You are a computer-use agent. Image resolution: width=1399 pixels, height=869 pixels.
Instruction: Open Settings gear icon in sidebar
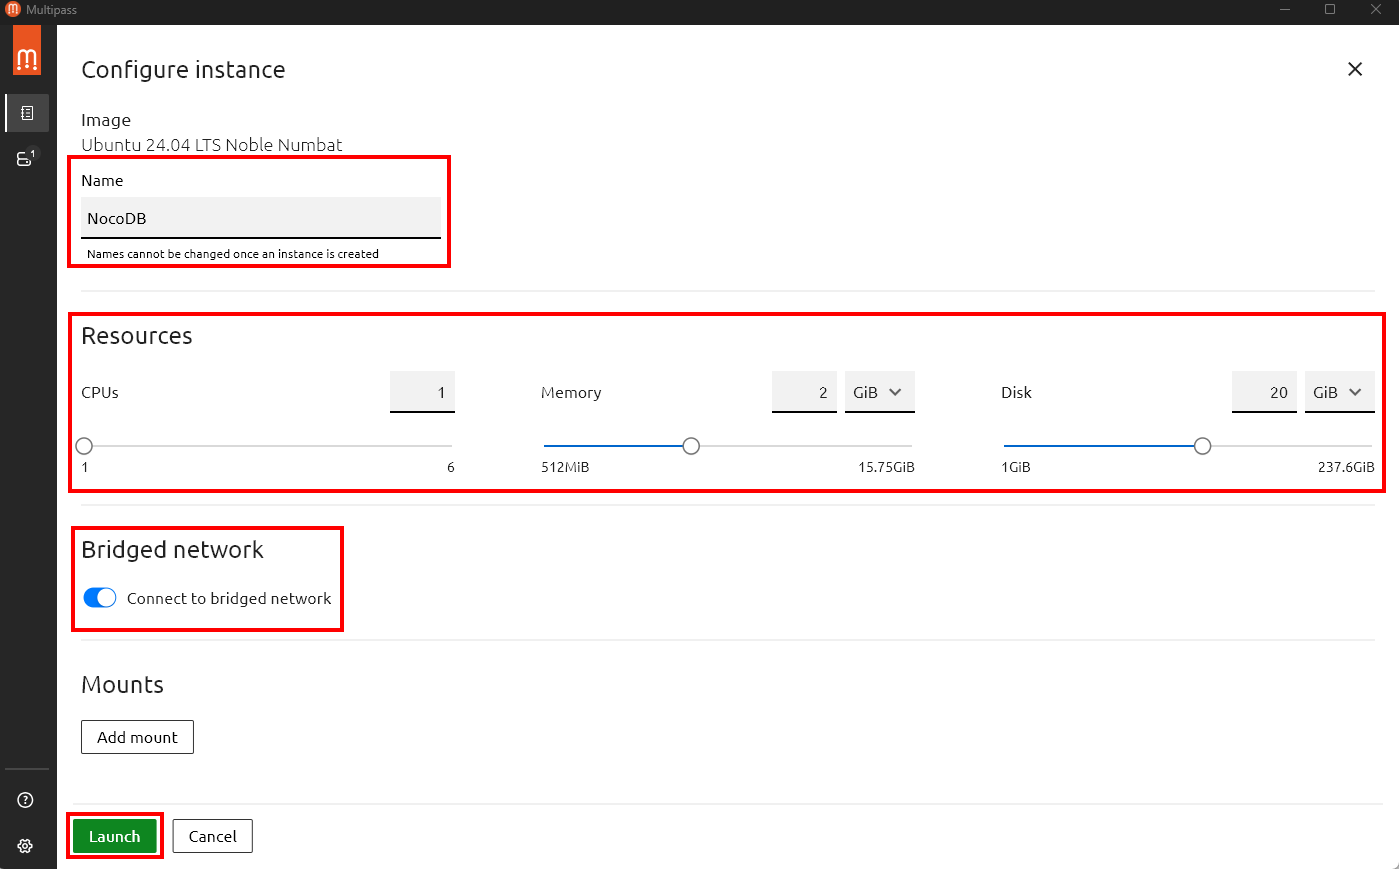coord(26,846)
